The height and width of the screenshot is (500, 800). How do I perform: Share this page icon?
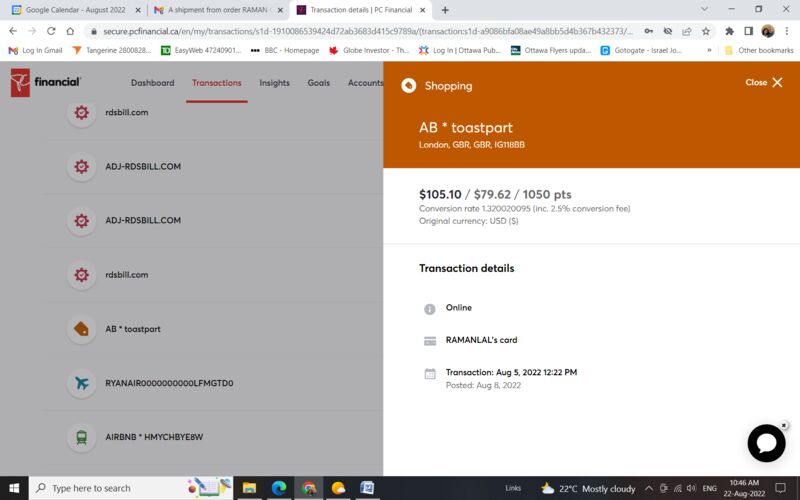687,31
